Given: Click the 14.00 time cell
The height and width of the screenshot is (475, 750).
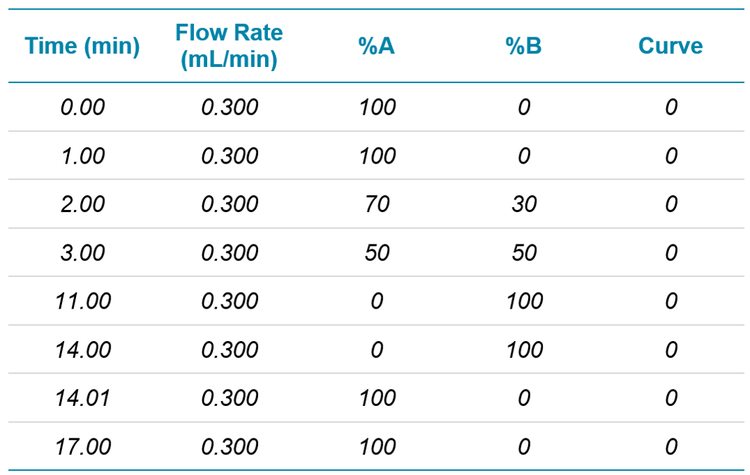Looking at the screenshot, I should coord(82,350).
